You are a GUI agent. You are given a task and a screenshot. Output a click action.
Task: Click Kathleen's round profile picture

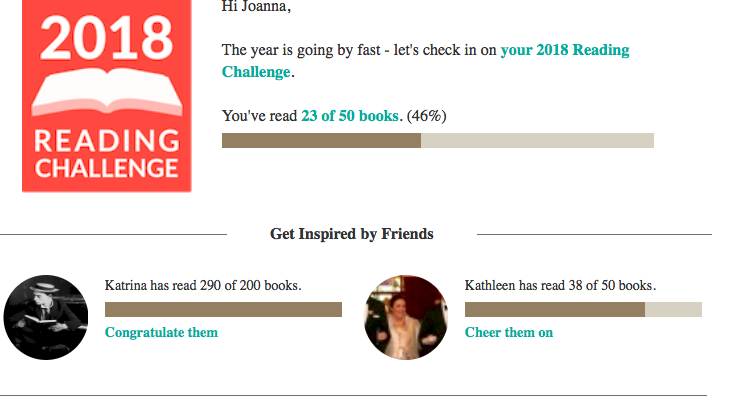406,317
